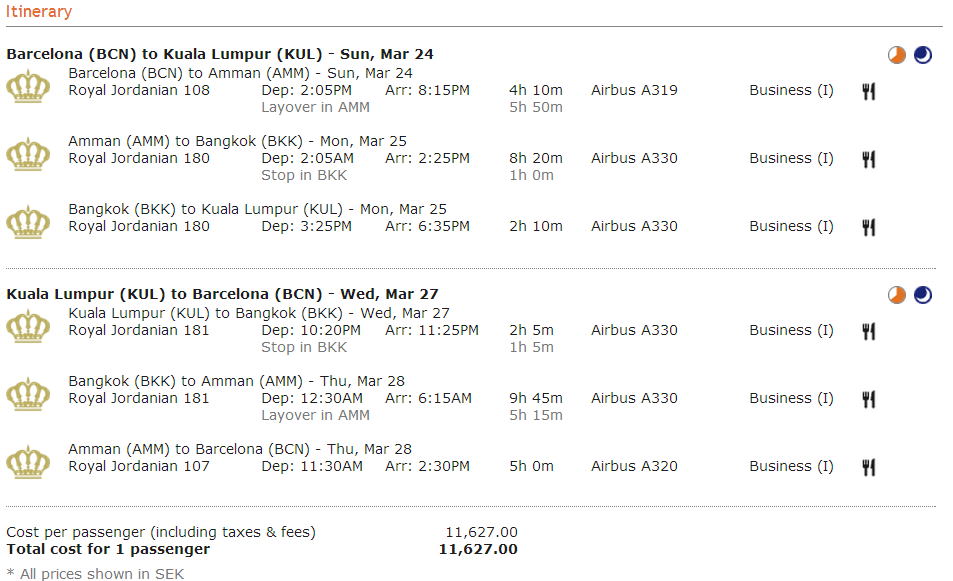The image size is (953, 581).
Task: Click the overnight moon icon for the return trip
Action: pyautogui.click(x=923, y=295)
